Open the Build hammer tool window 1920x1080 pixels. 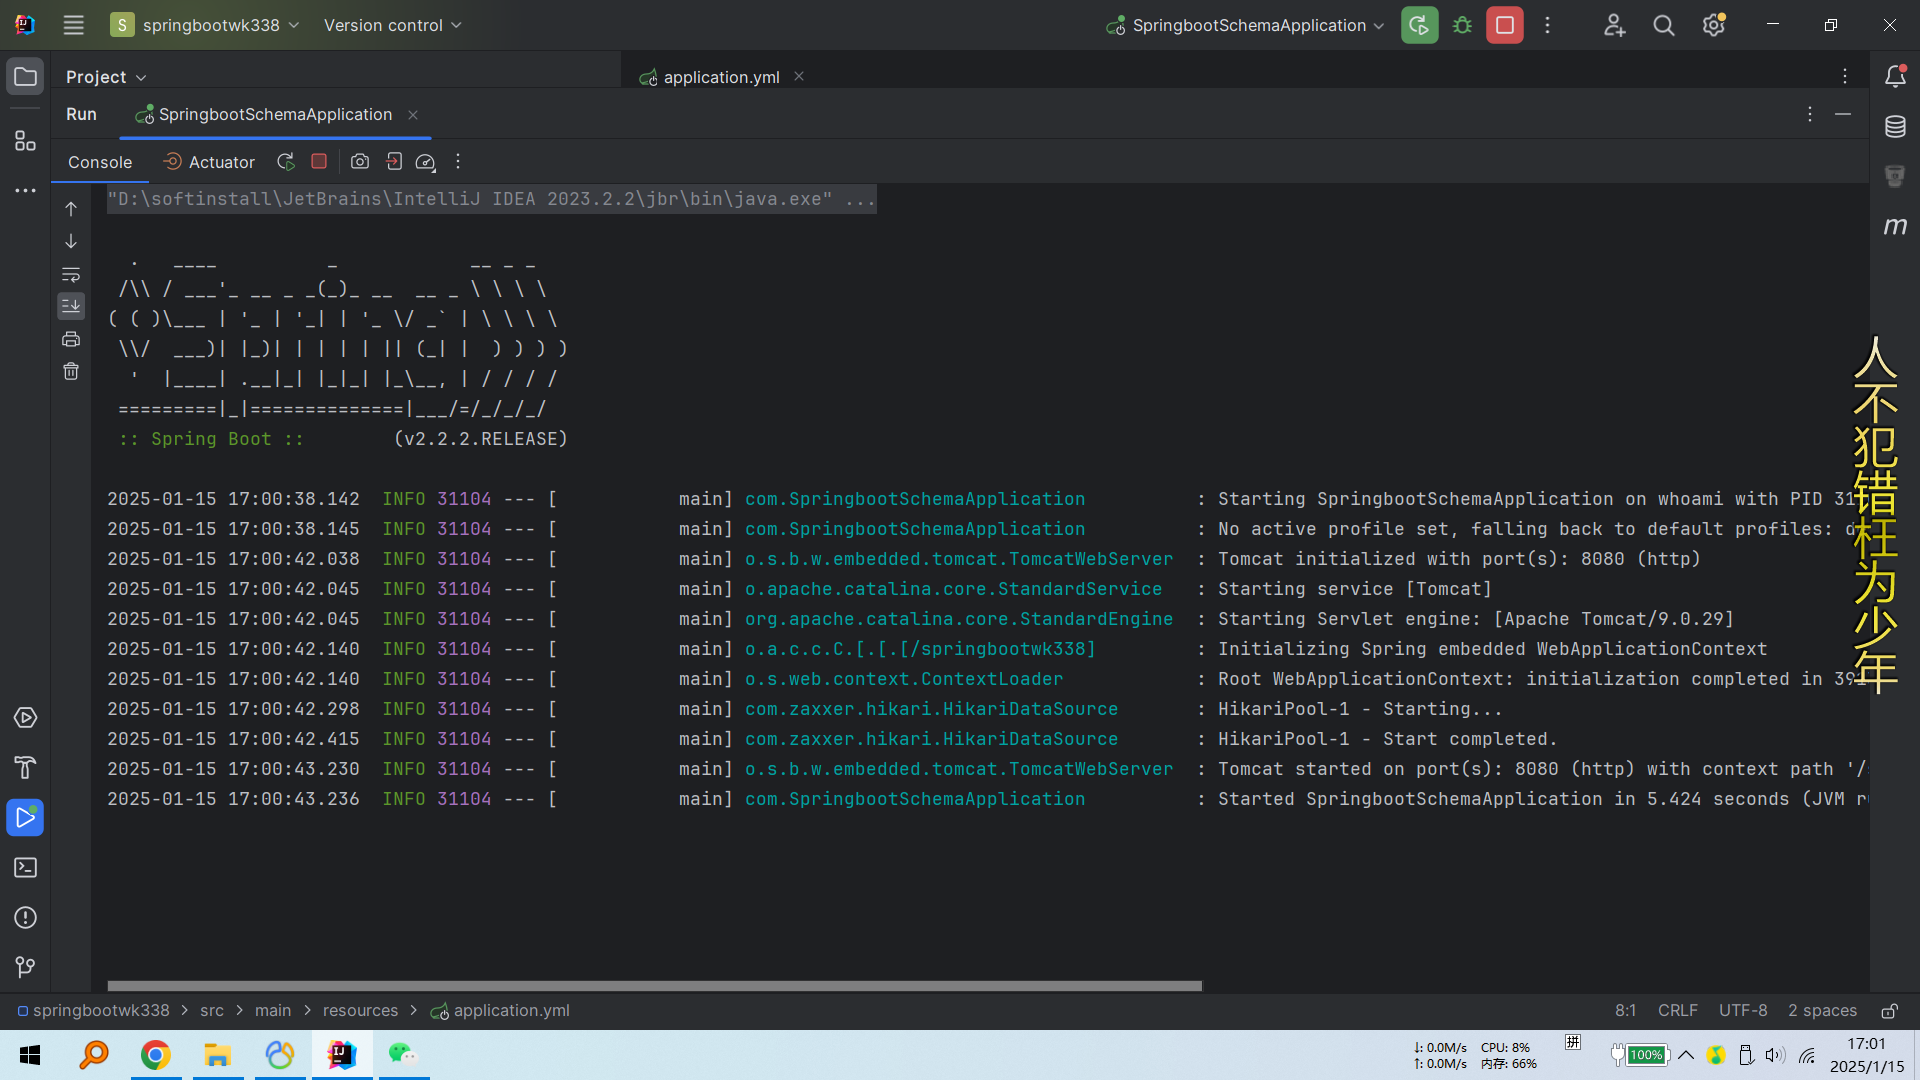click(25, 768)
